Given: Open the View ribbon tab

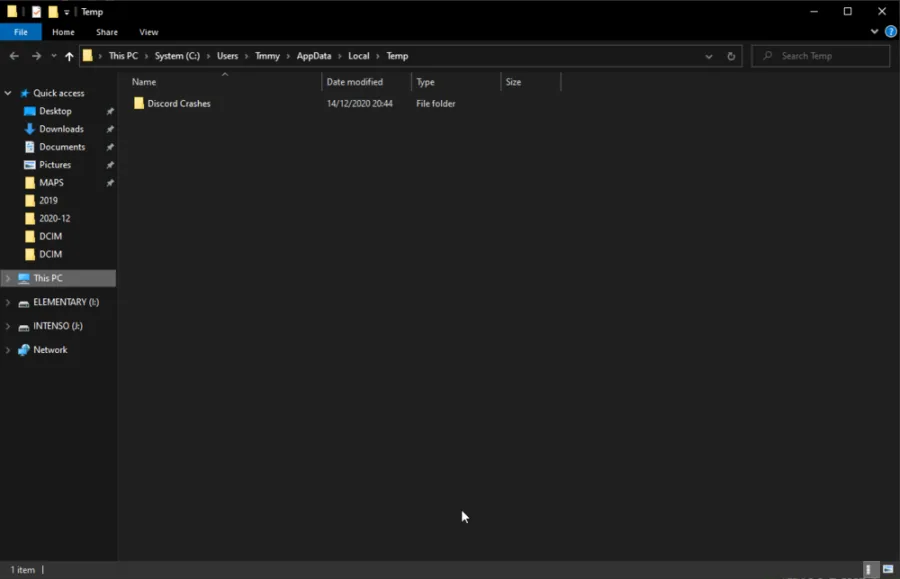Looking at the screenshot, I should coord(149,32).
